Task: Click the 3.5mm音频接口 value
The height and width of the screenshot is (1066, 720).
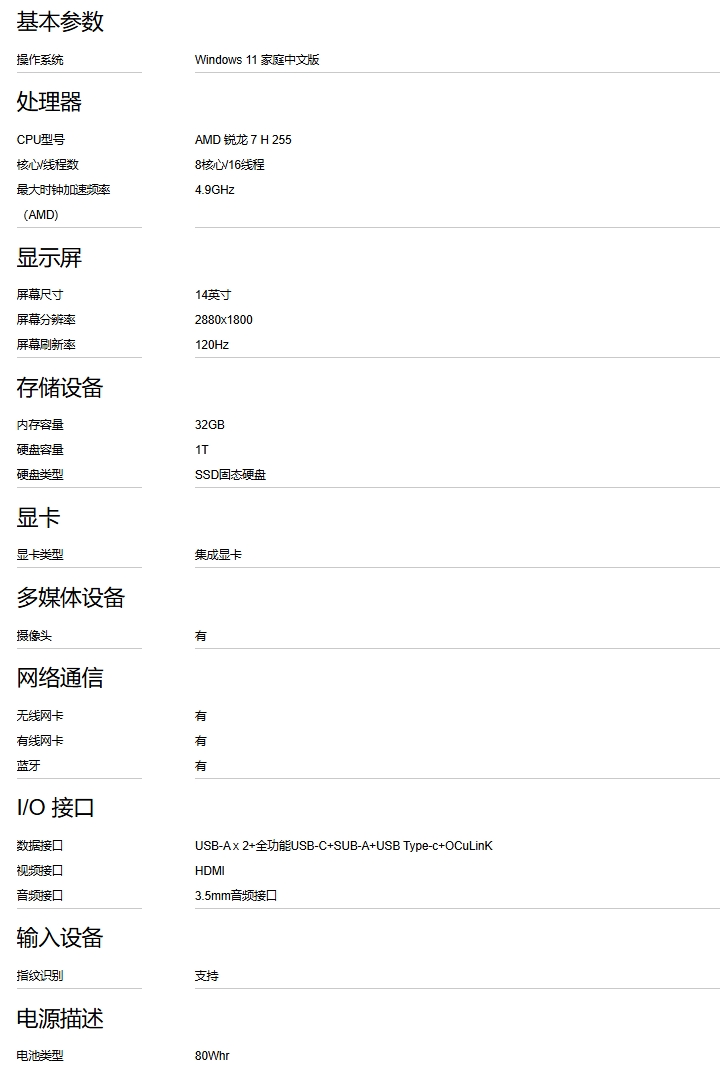Action: tap(236, 896)
